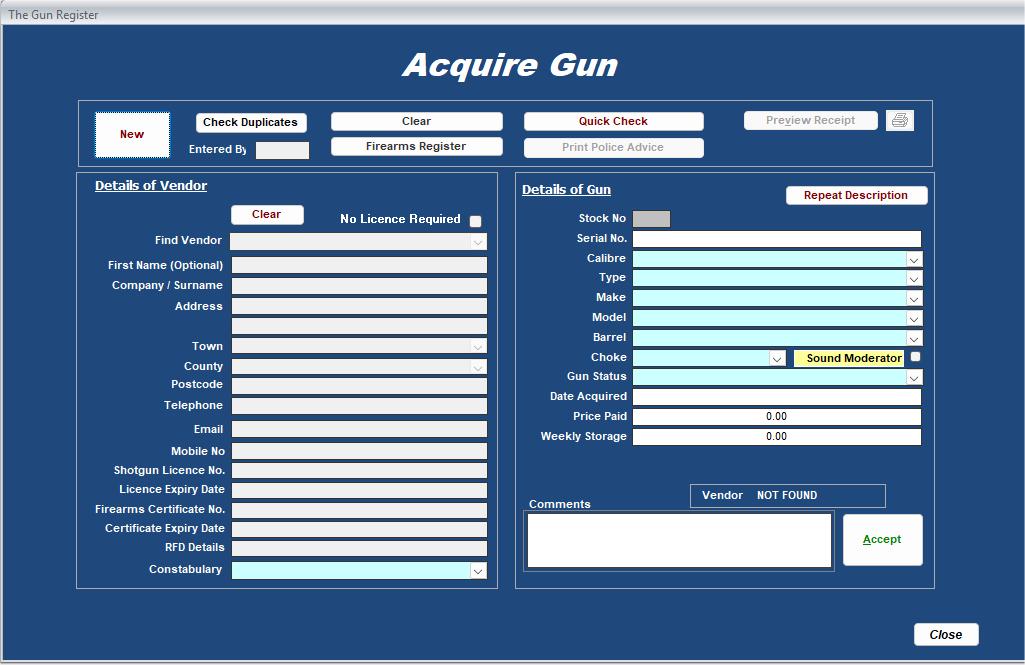Click the New button
Viewport: 1025px width, 665px height.
[x=131, y=133]
